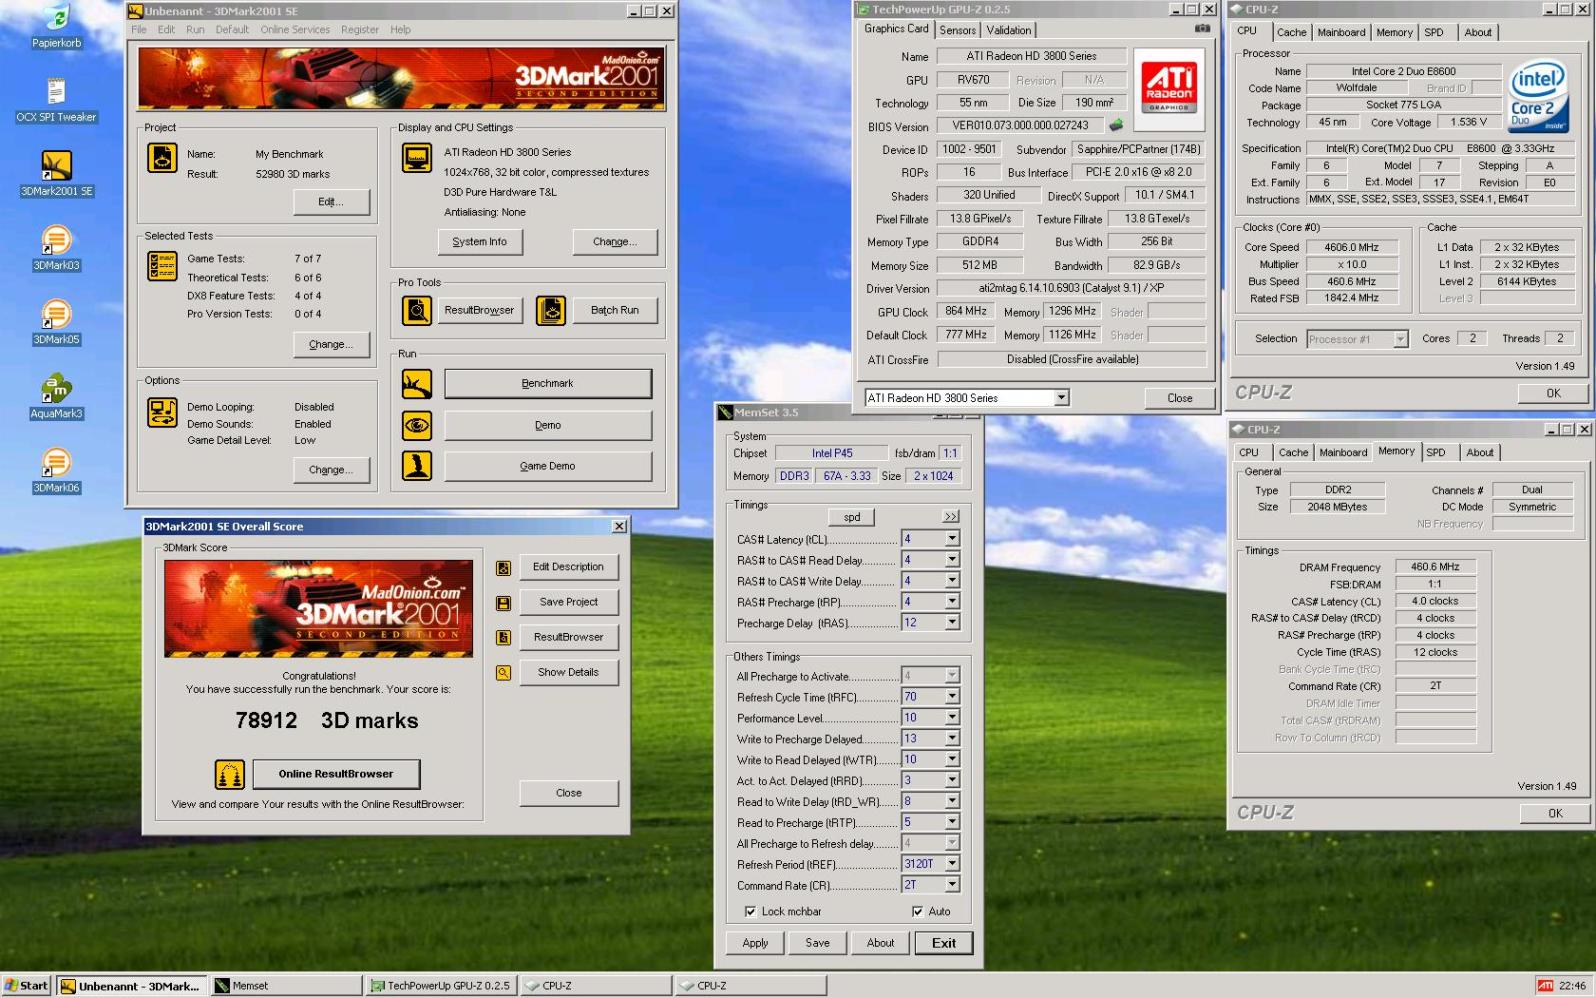The height and width of the screenshot is (998, 1596).
Task: Click the Game Demo joystick icon
Action: pos(417,466)
